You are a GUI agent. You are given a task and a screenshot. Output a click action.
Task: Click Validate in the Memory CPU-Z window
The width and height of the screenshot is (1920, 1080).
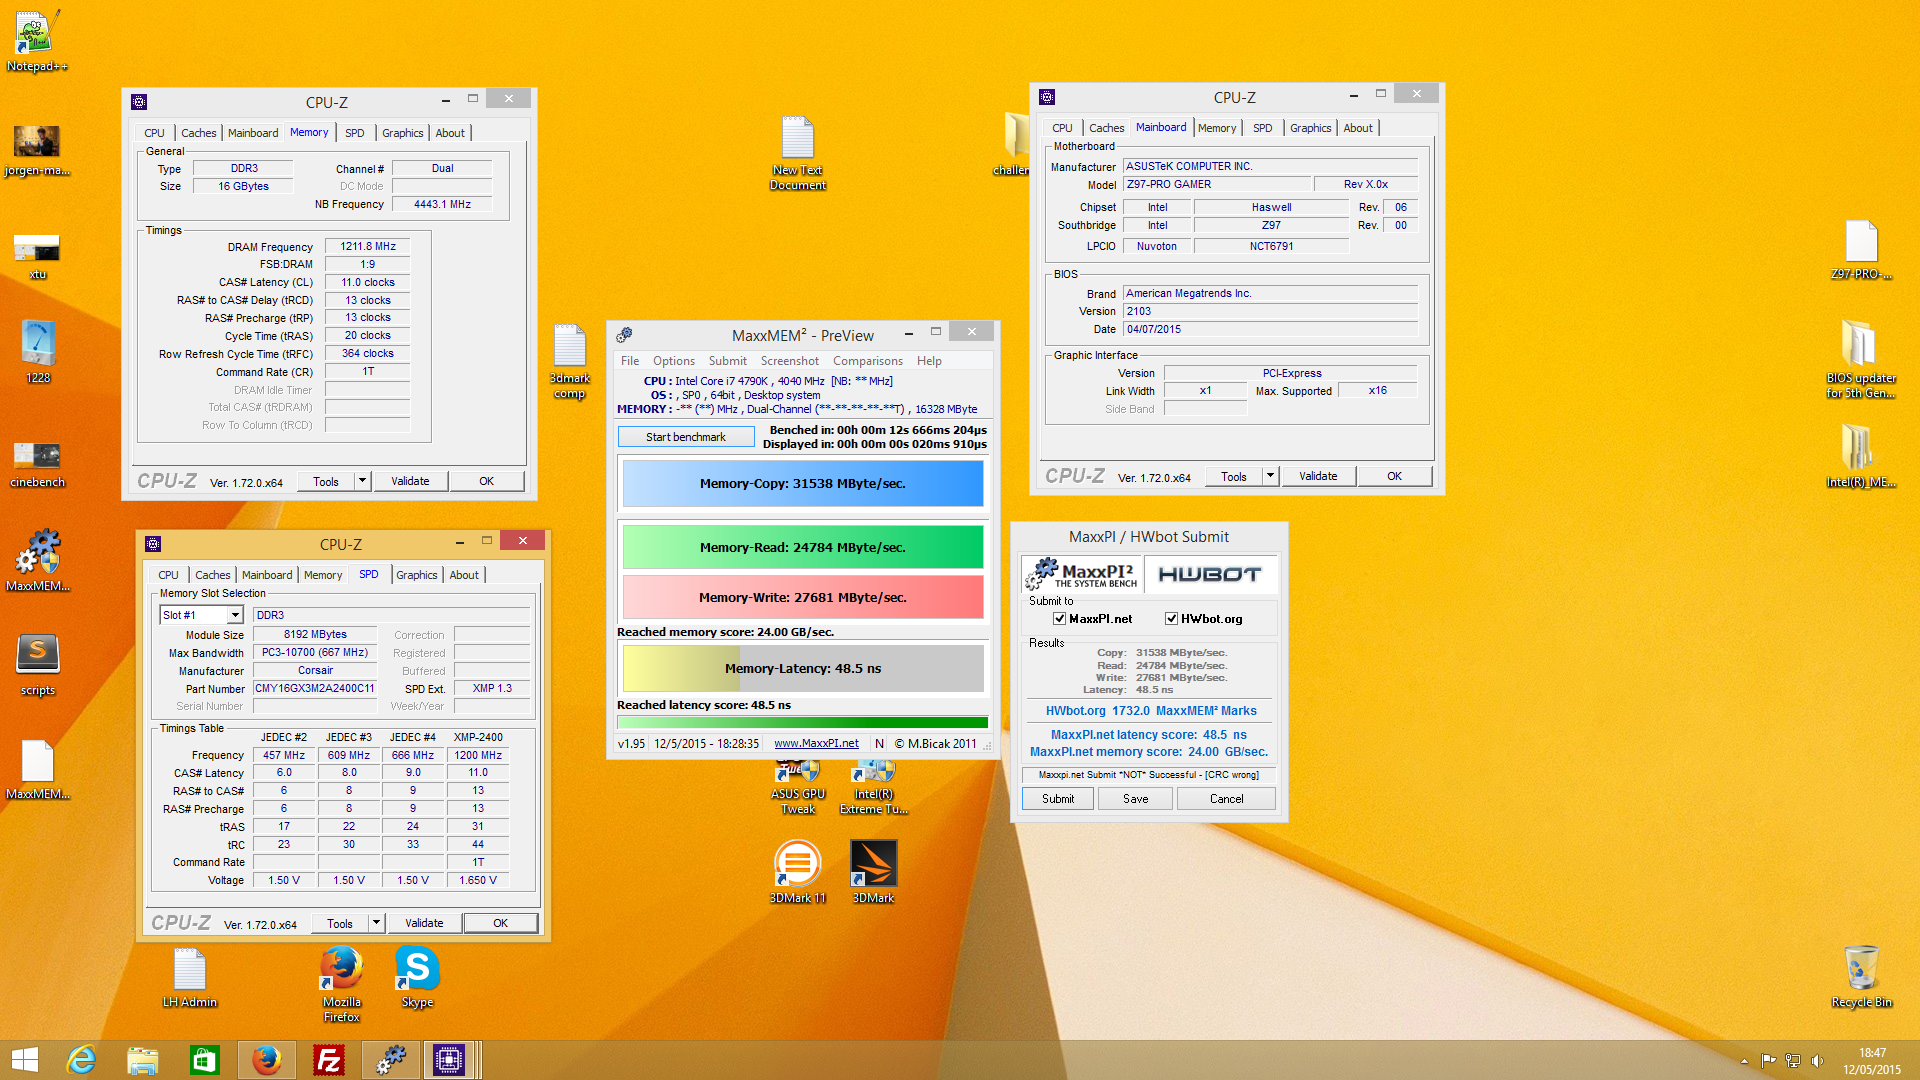[410, 481]
